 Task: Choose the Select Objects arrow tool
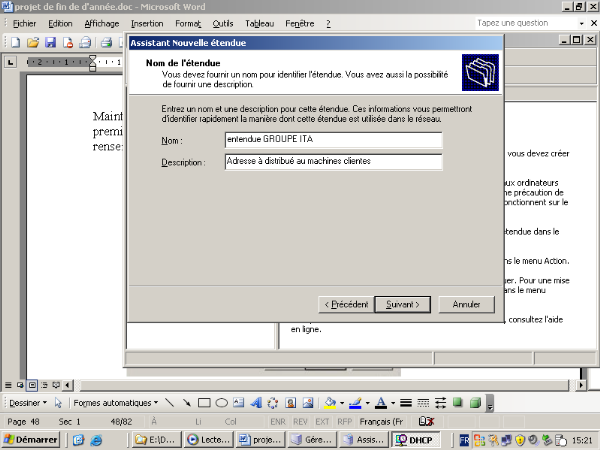(59, 403)
